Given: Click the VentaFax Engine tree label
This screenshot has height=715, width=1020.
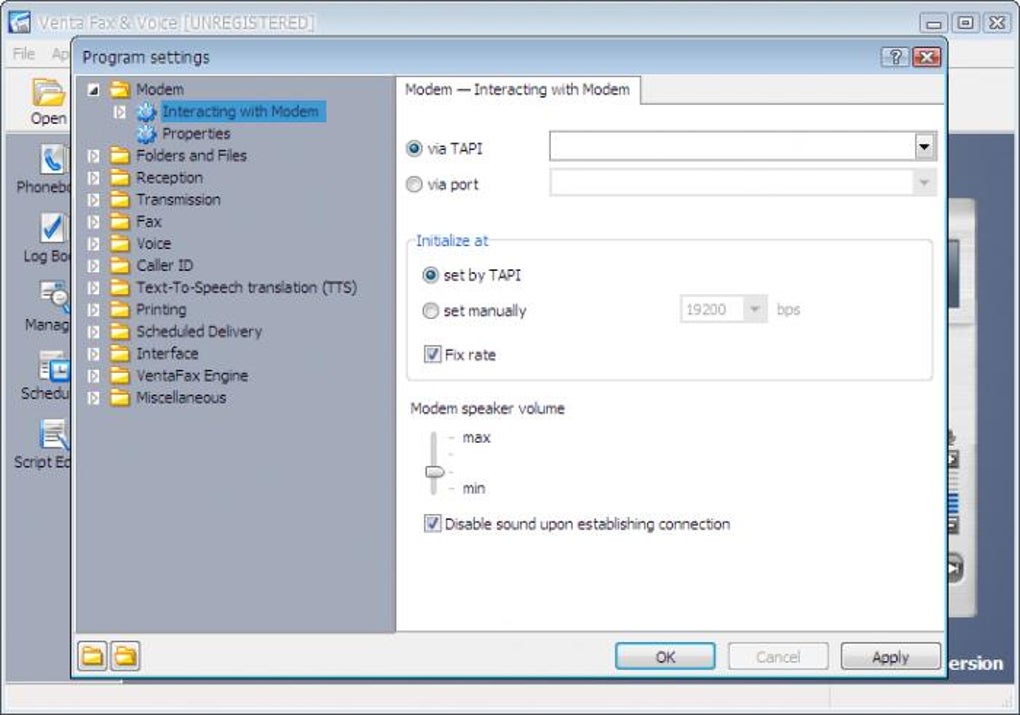Looking at the screenshot, I should tap(192, 376).
